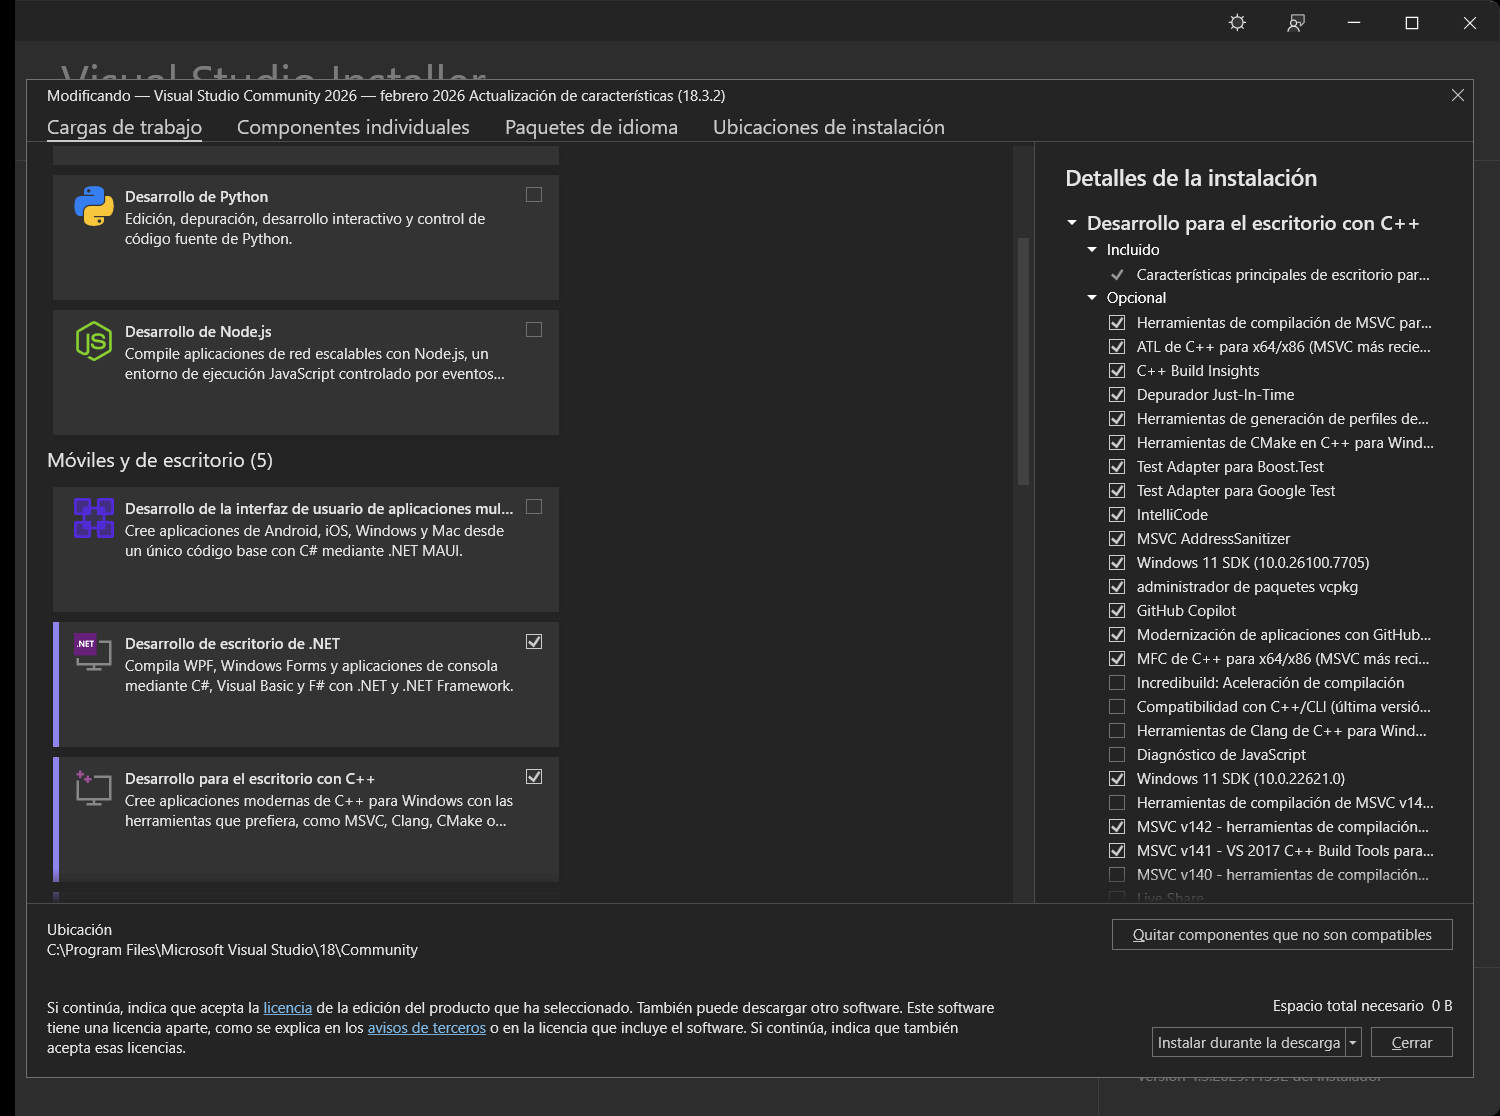
Task: Uncheck Modernización de aplicaciones con GitHub component
Action: click(x=1117, y=635)
